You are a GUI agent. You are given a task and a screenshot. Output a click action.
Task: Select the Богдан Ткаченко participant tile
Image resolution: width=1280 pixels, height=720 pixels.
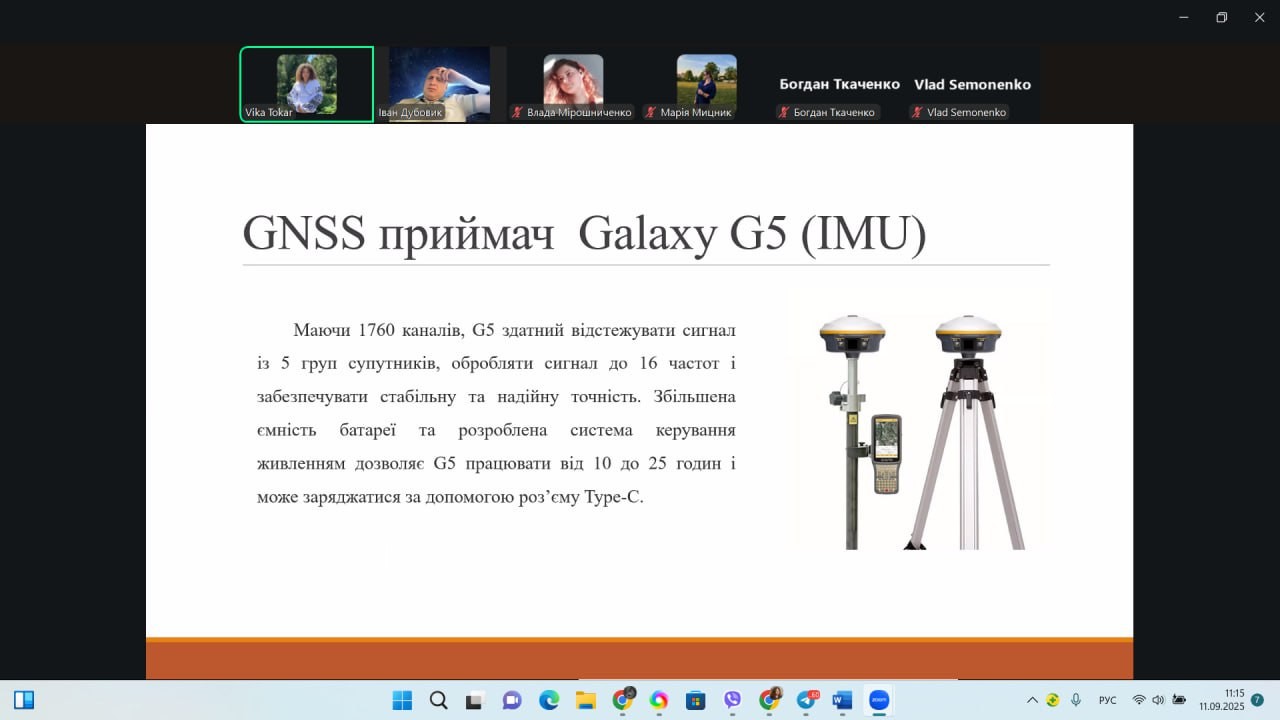[839, 85]
